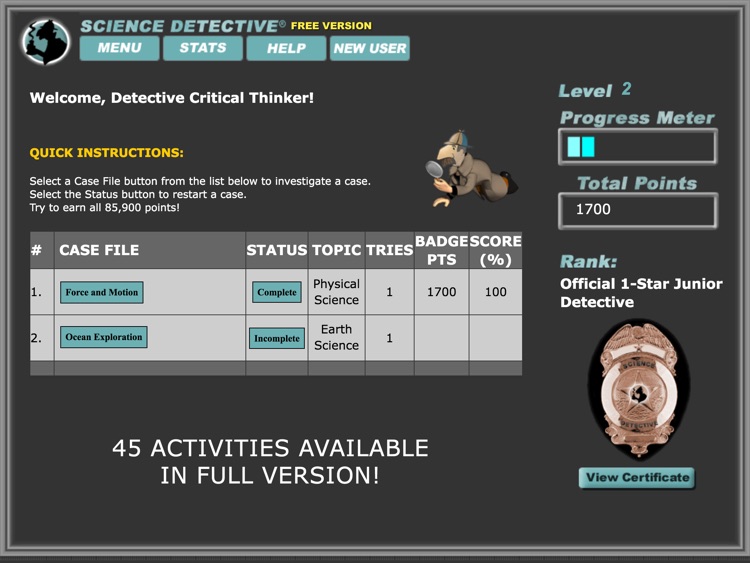750x563 pixels.
Task: Click the BADGE PTS column header
Action: coord(441,250)
